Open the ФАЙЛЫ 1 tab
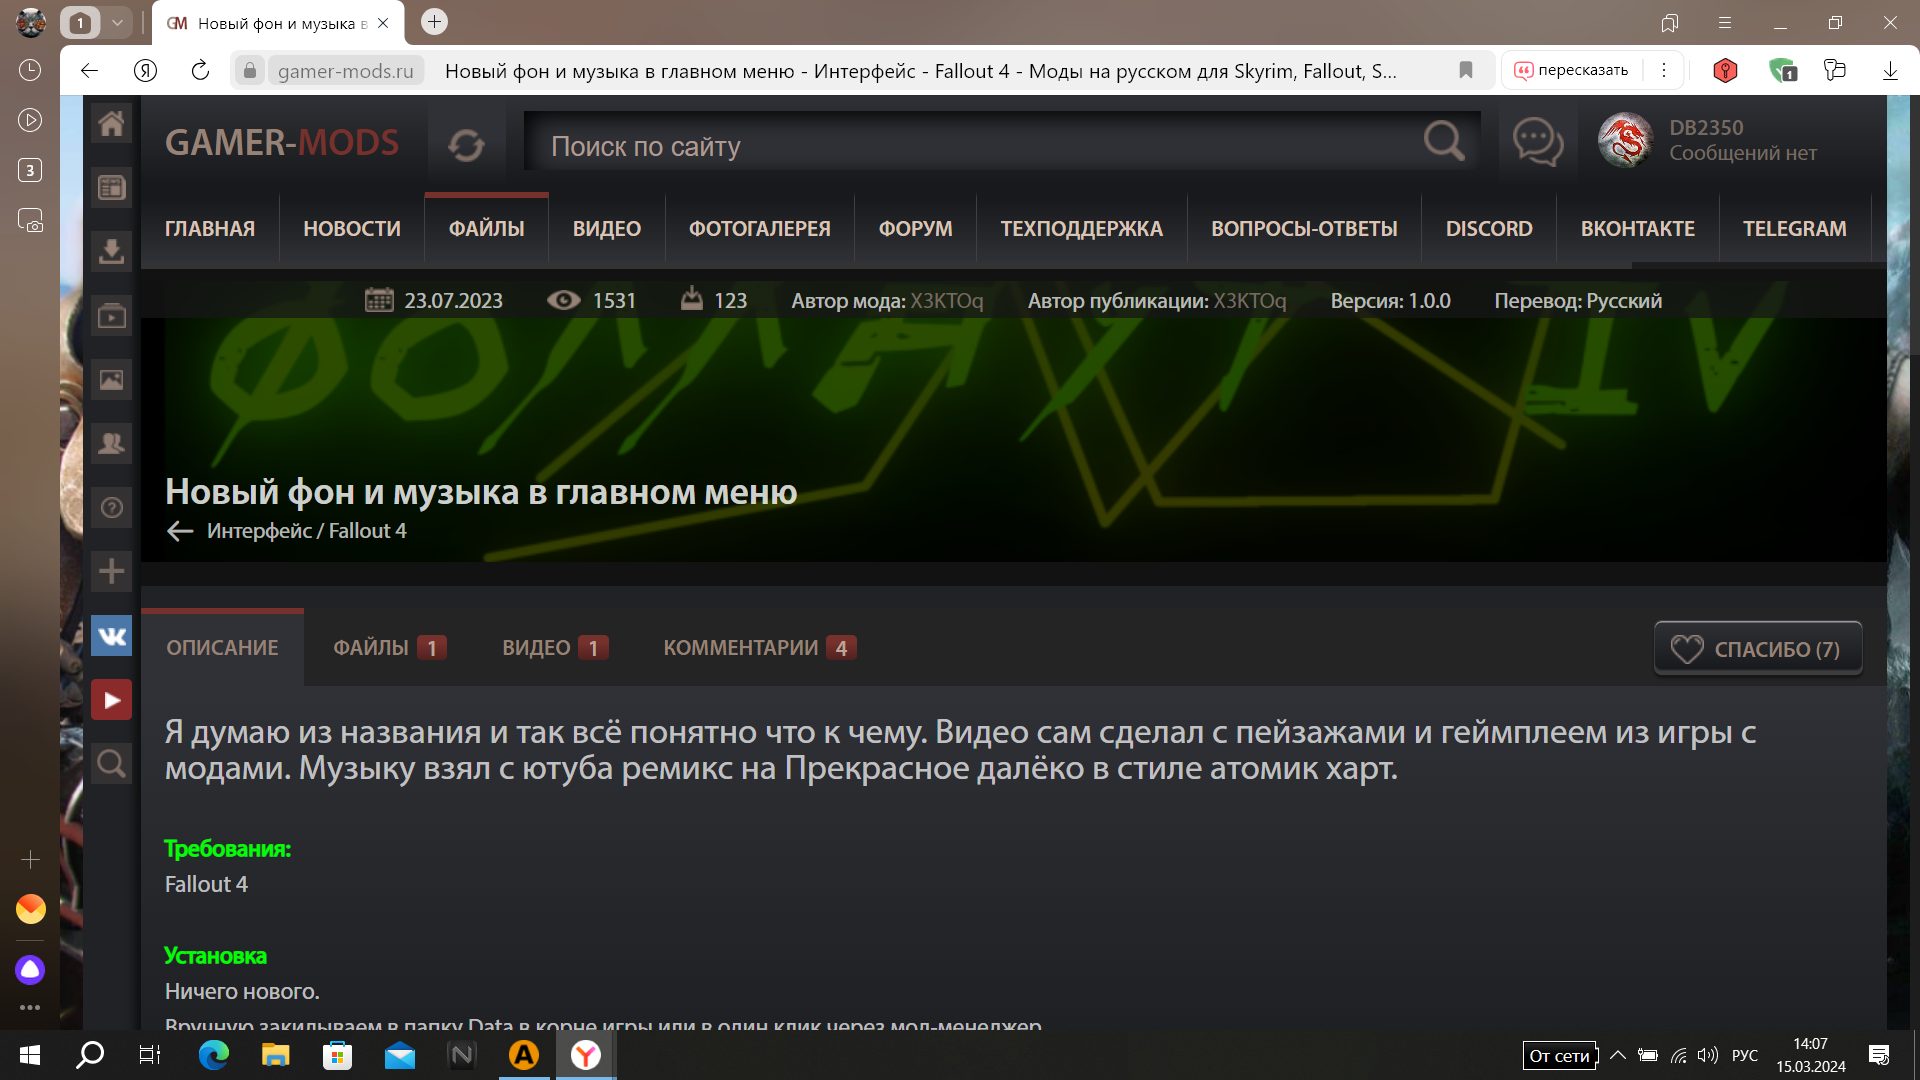Image resolution: width=1920 pixels, height=1080 pixels. tap(389, 648)
